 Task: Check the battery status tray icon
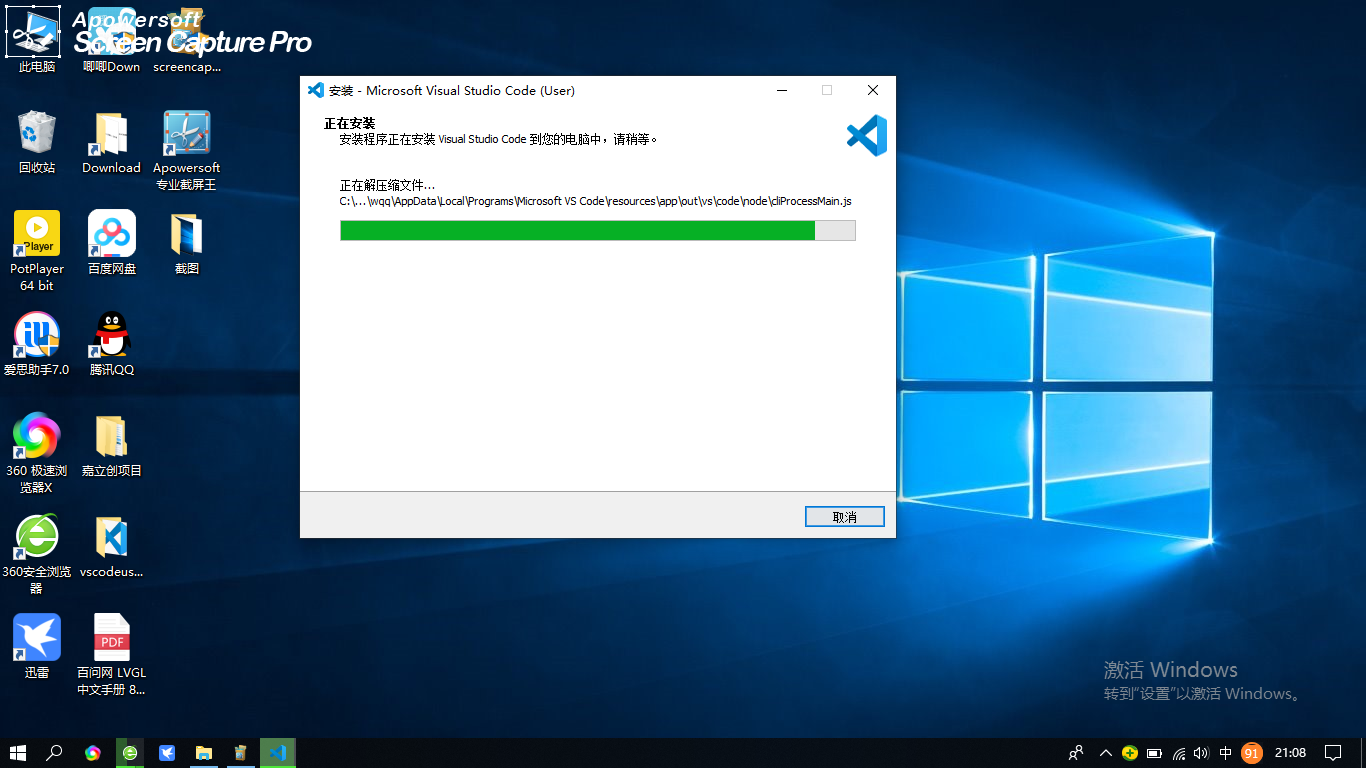1154,753
